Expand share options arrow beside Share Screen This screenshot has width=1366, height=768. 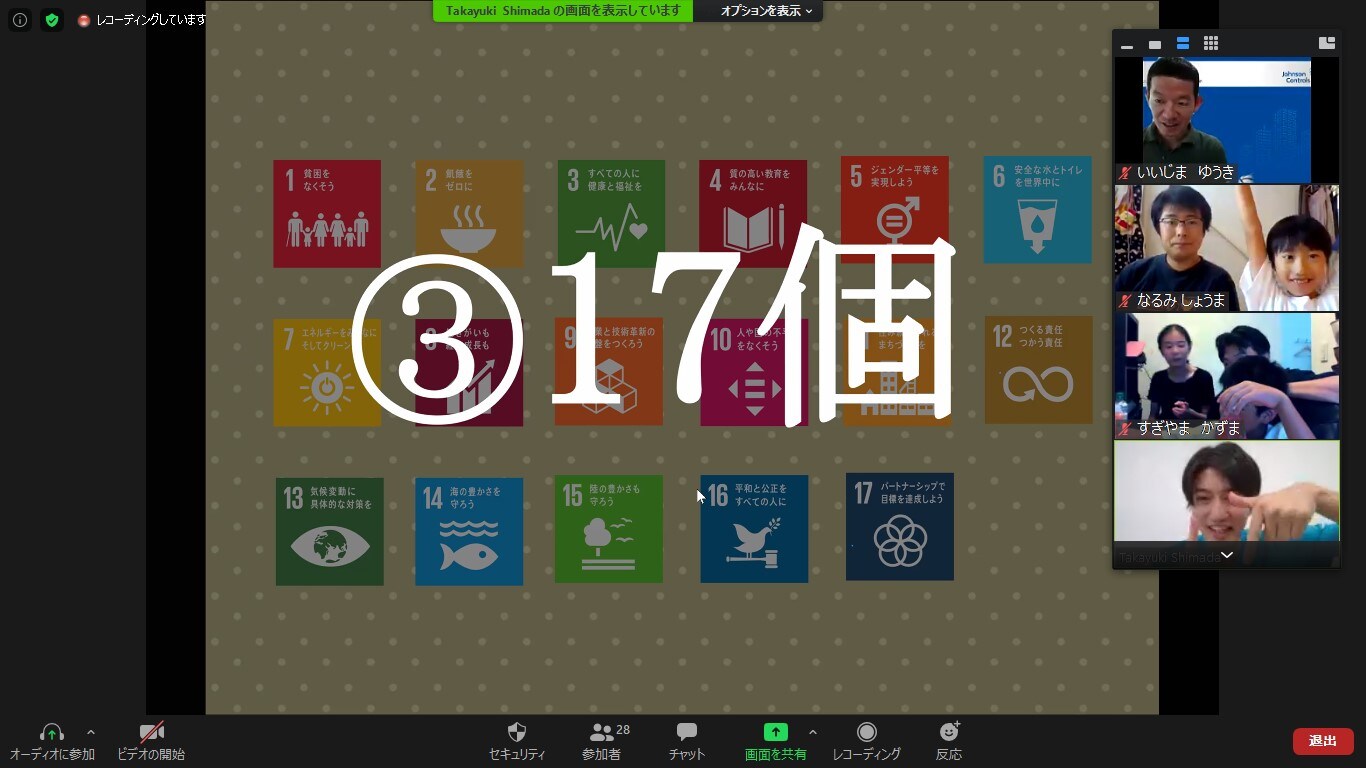point(812,732)
